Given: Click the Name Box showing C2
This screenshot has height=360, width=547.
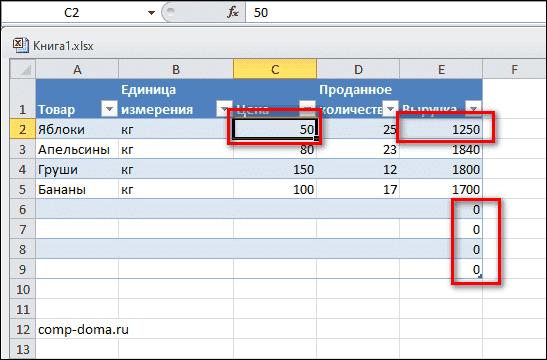Looking at the screenshot, I should coord(72,13).
